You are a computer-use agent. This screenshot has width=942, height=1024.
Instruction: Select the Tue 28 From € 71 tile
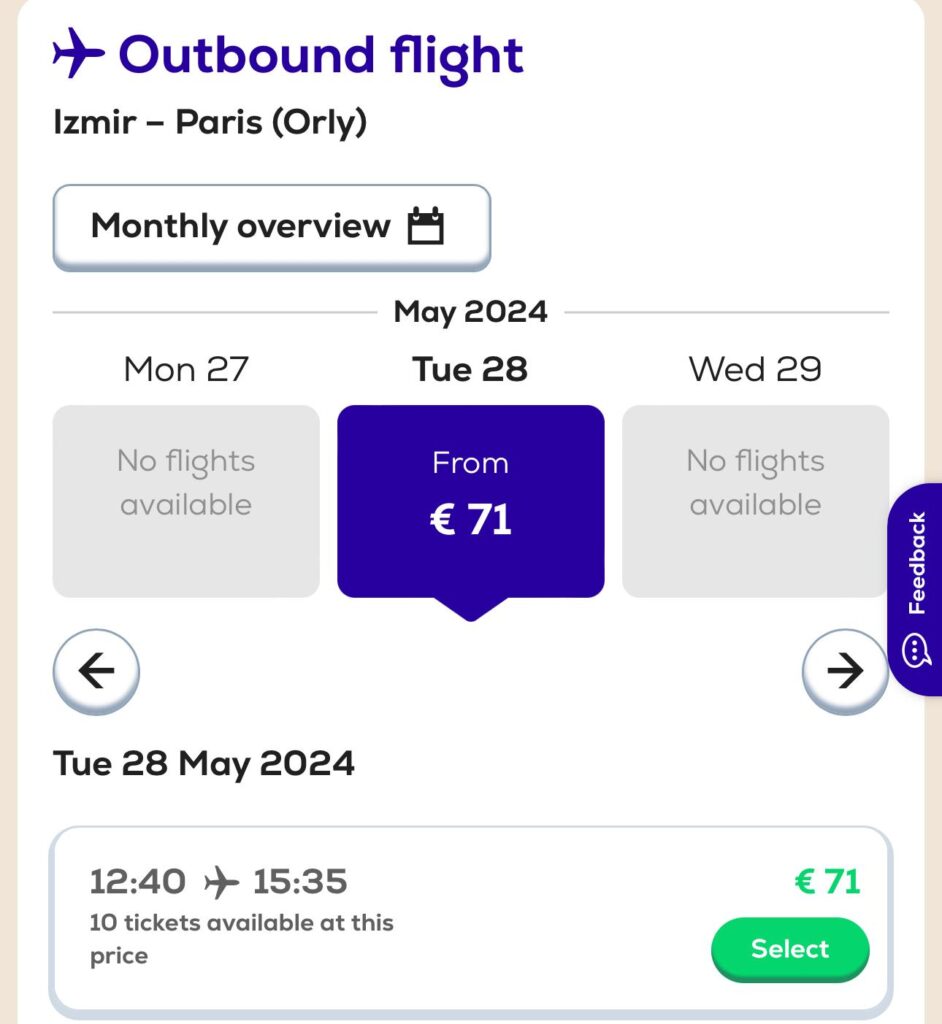click(471, 502)
